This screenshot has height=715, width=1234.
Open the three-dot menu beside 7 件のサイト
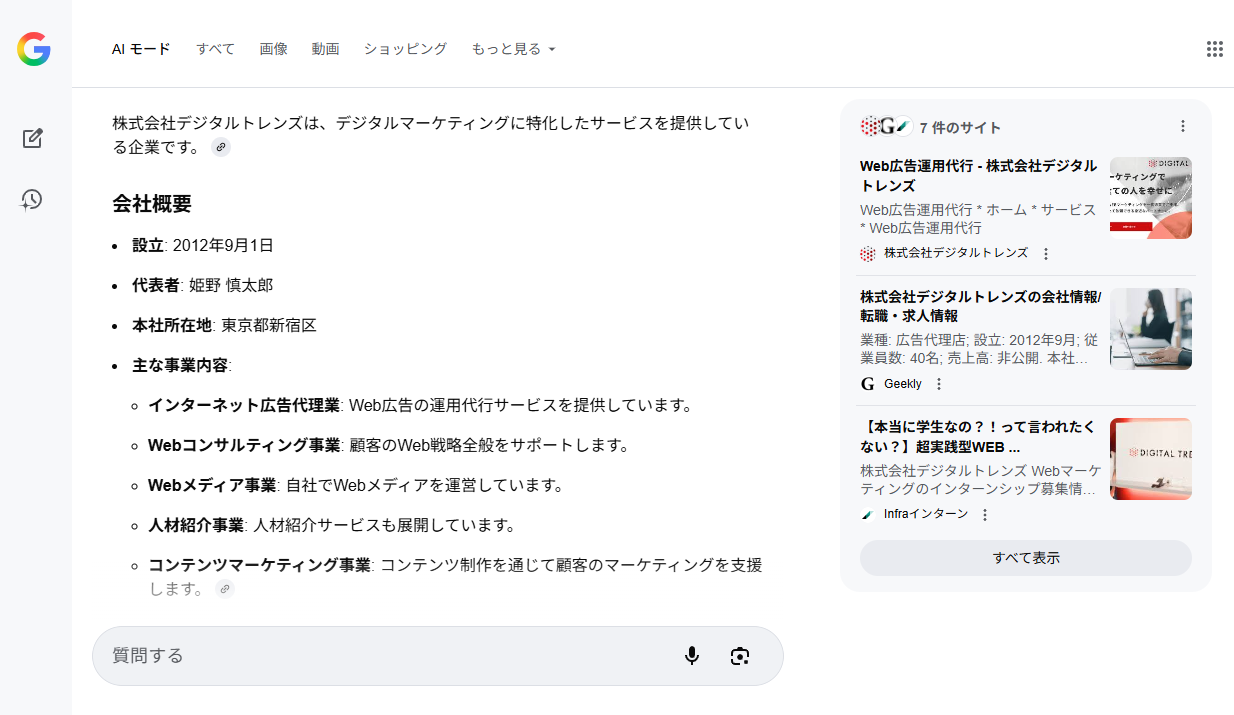pyautogui.click(x=1183, y=126)
